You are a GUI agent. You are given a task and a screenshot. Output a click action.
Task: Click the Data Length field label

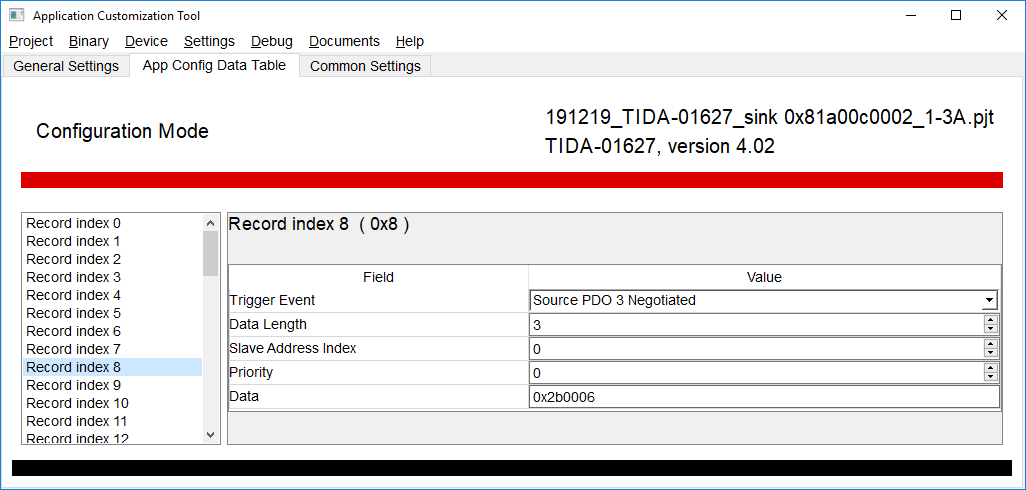tap(268, 324)
